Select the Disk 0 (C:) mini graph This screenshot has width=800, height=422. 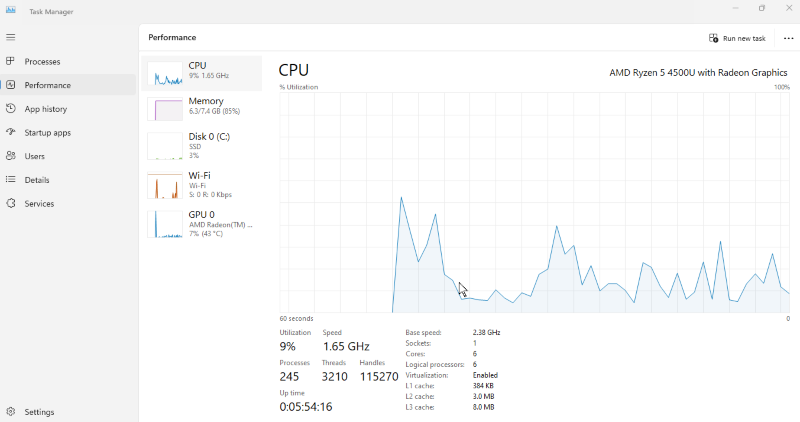165,146
